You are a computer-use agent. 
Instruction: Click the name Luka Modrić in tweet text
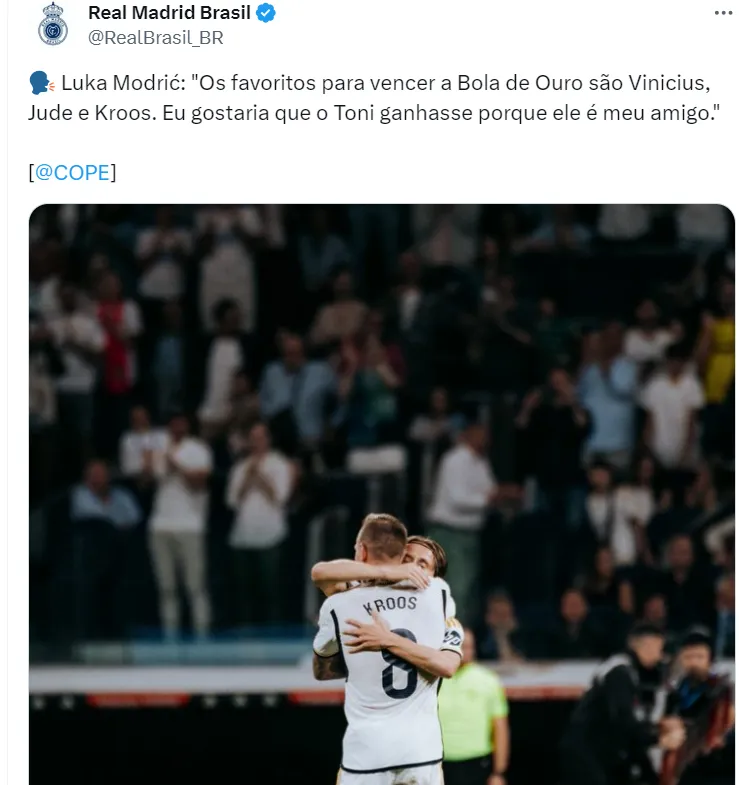point(123,83)
